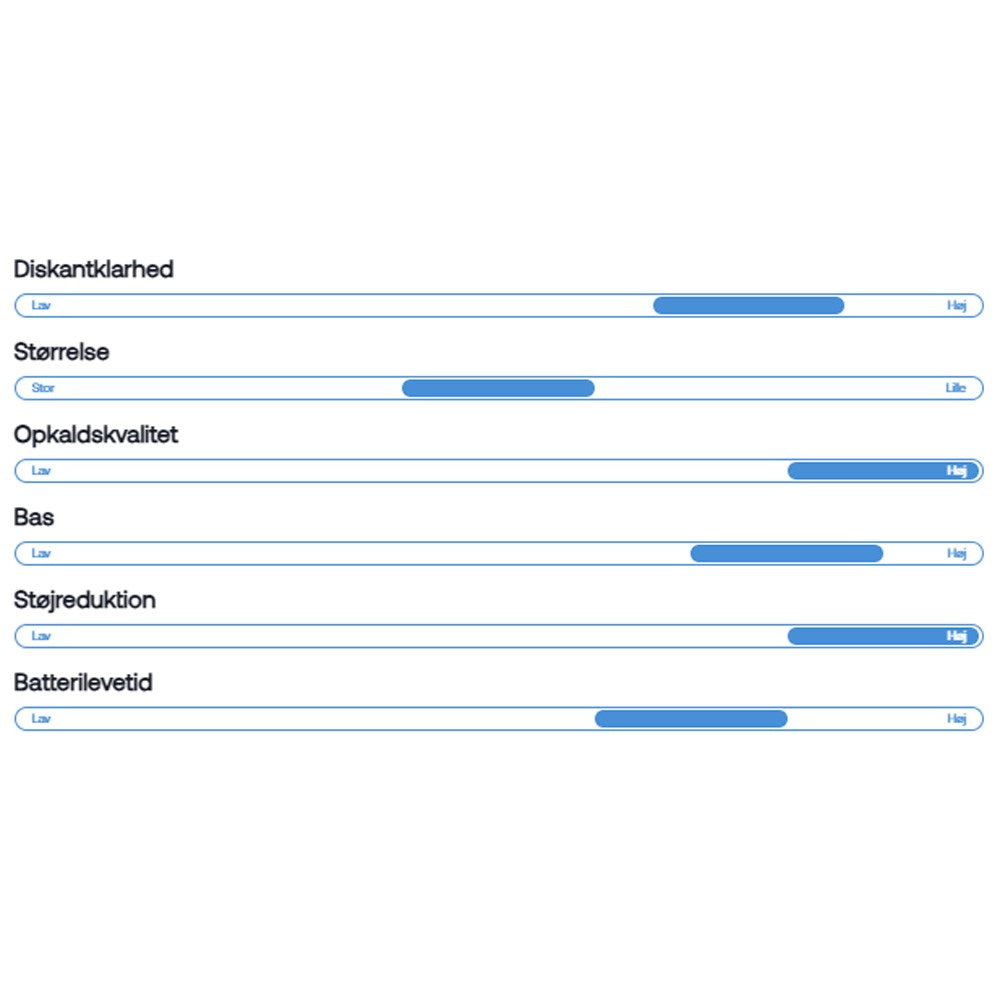Click the Bas slider's blue indicator
The height and width of the screenshot is (1000, 1000).
(786, 553)
